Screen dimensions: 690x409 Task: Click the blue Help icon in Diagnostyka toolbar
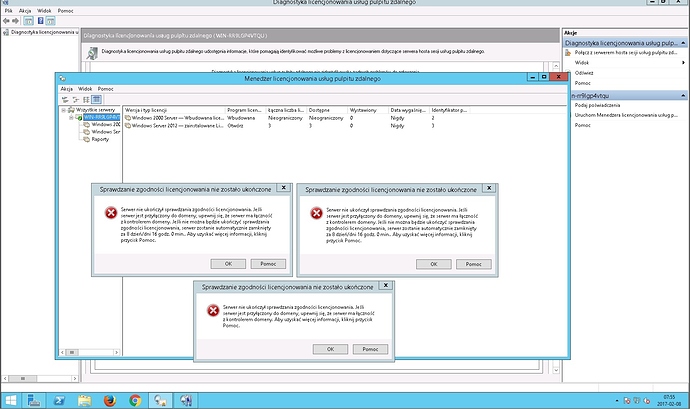coord(40,21)
